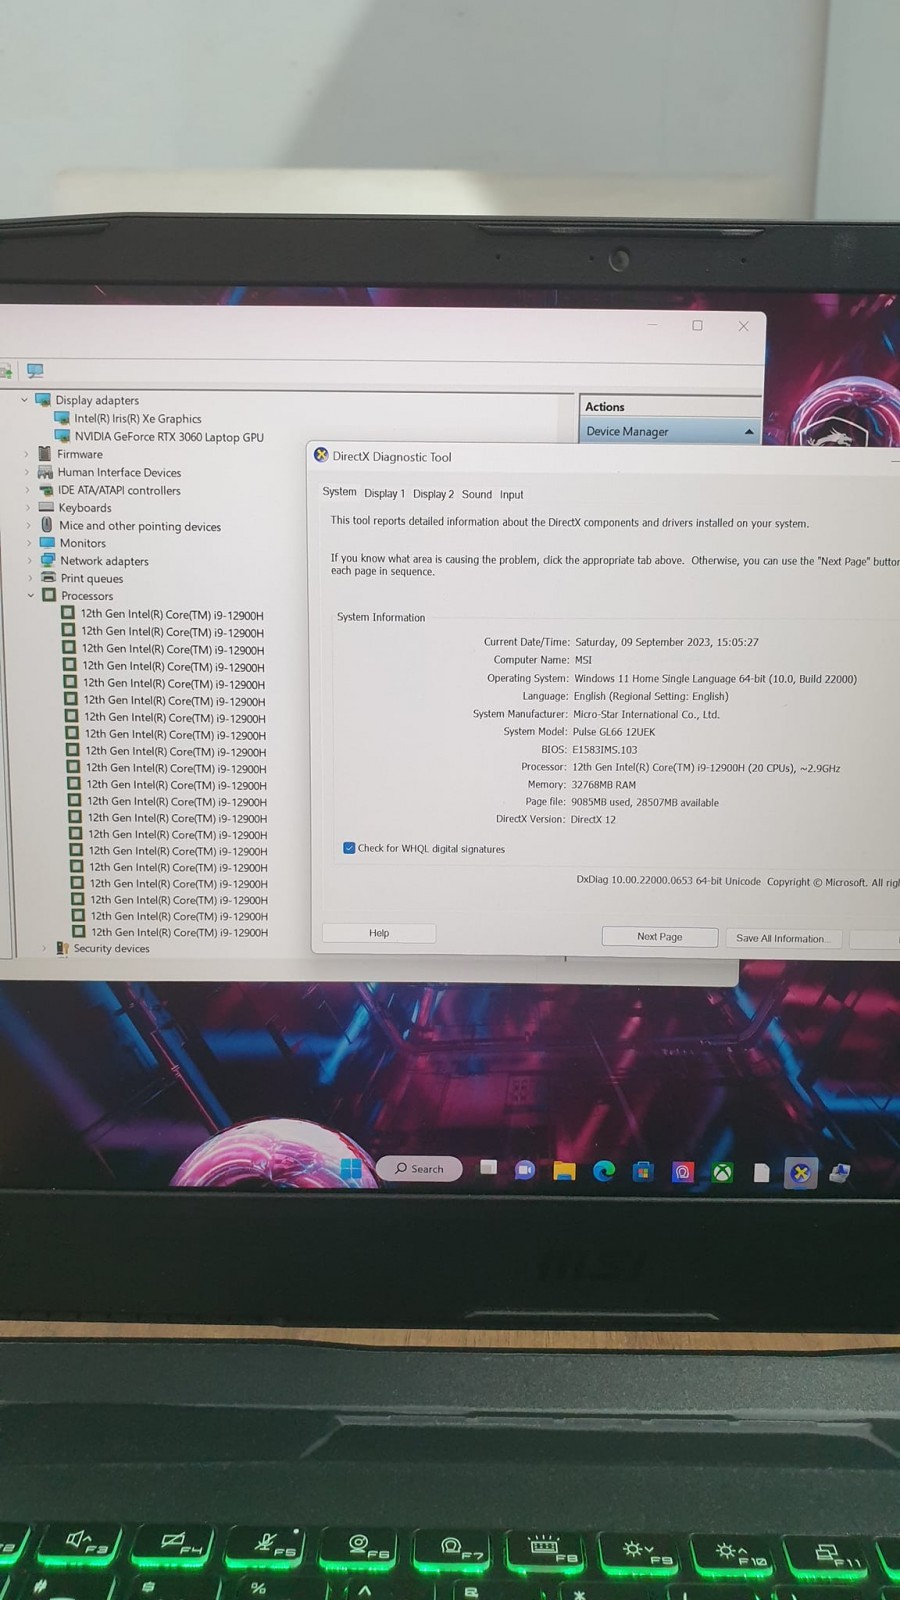The height and width of the screenshot is (1600, 900).
Task: Click the Next Page button
Action: click(659, 937)
